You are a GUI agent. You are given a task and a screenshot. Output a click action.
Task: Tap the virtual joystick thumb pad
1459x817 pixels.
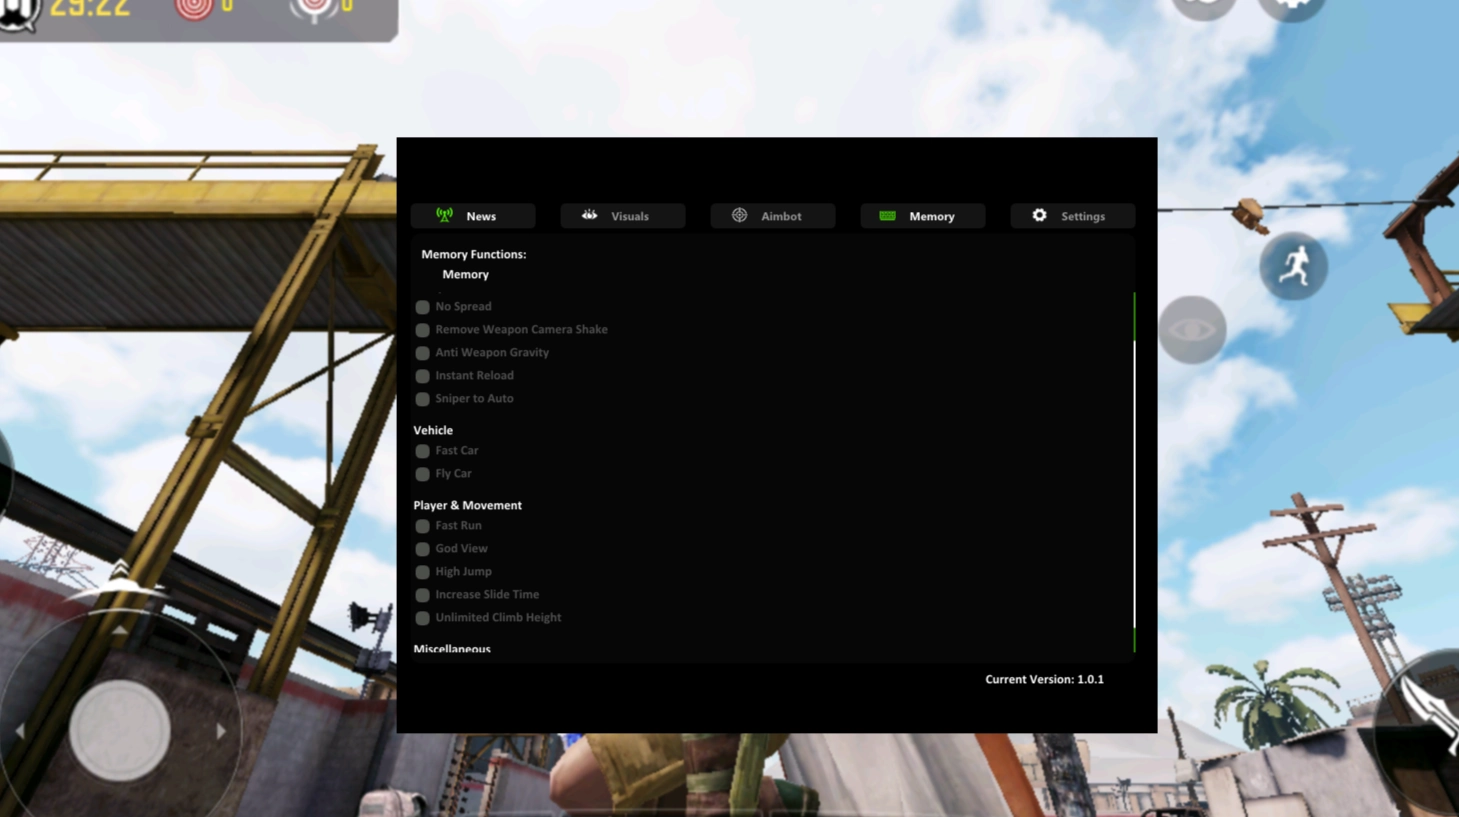click(x=120, y=730)
